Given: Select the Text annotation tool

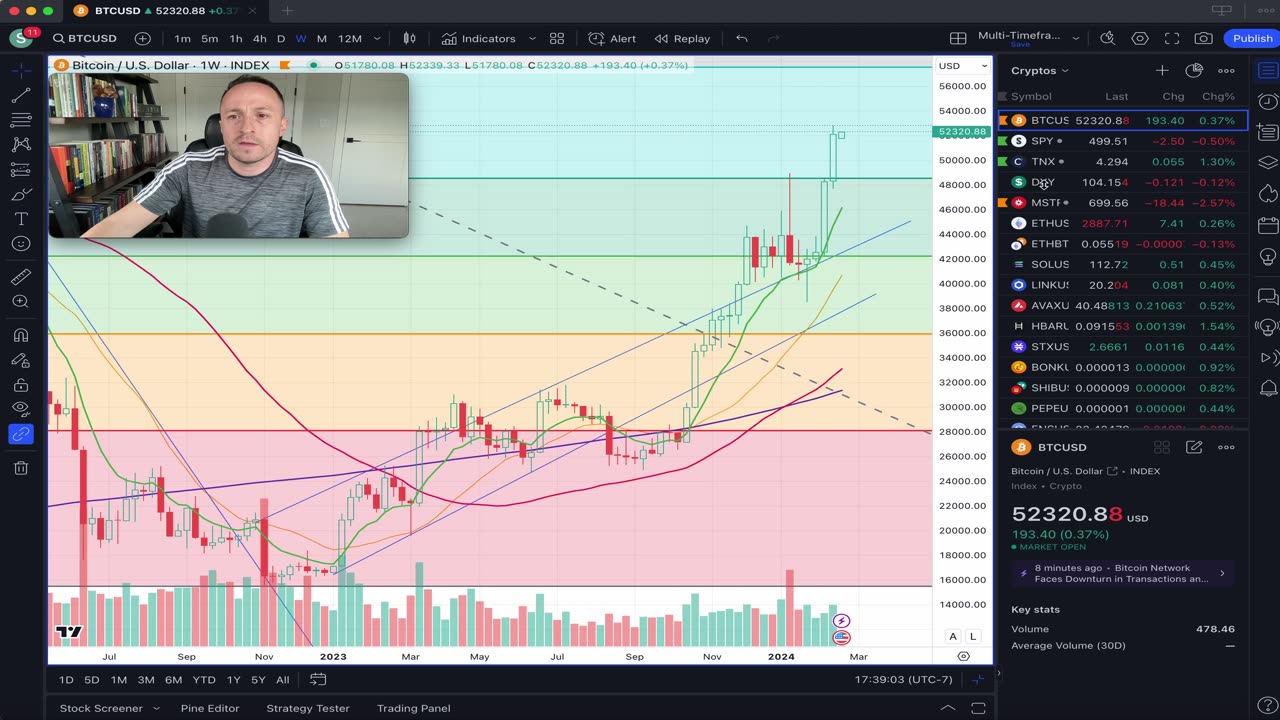Looking at the screenshot, I should (20, 219).
